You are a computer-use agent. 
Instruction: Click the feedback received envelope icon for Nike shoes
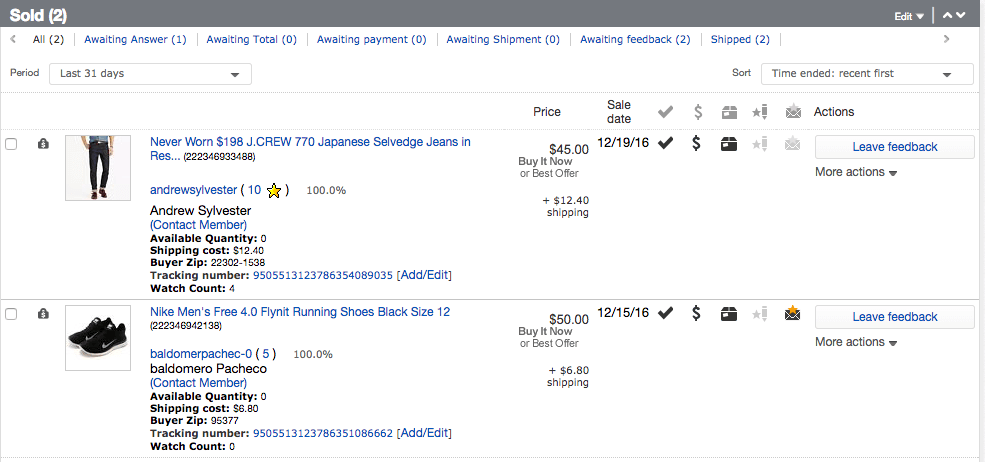tap(793, 313)
